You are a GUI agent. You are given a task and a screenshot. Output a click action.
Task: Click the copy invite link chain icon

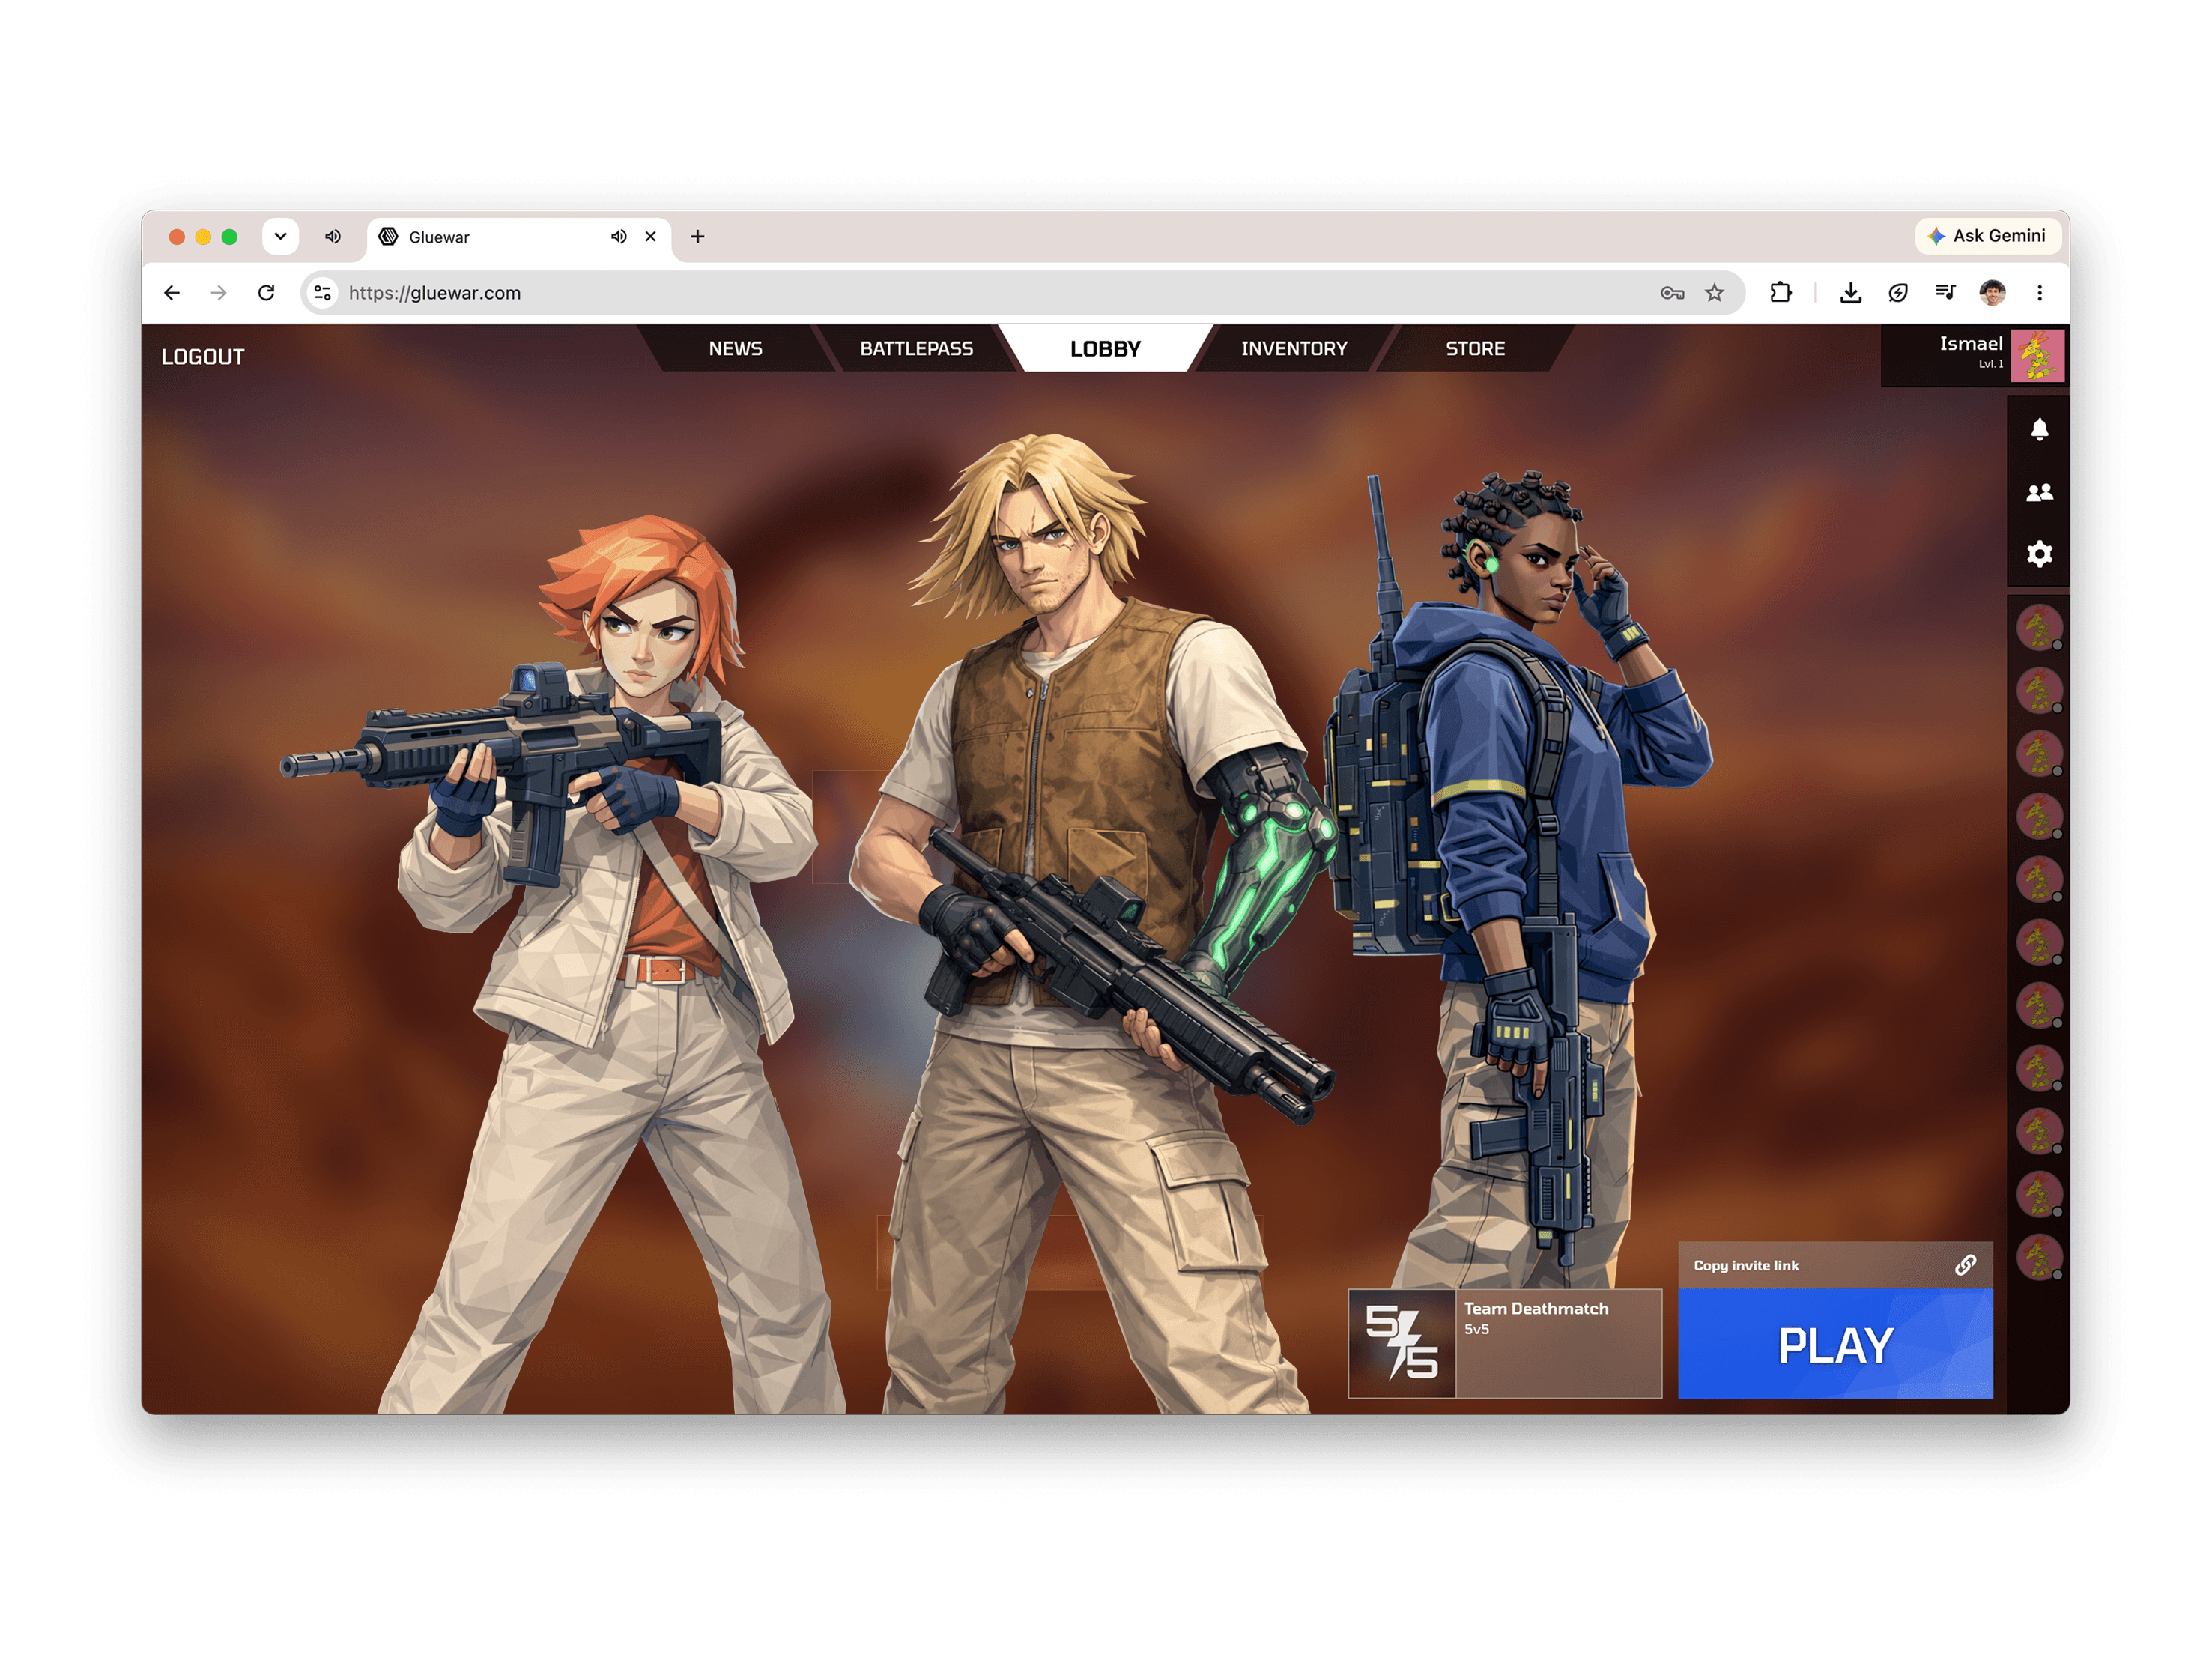[x=1965, y=1265]
